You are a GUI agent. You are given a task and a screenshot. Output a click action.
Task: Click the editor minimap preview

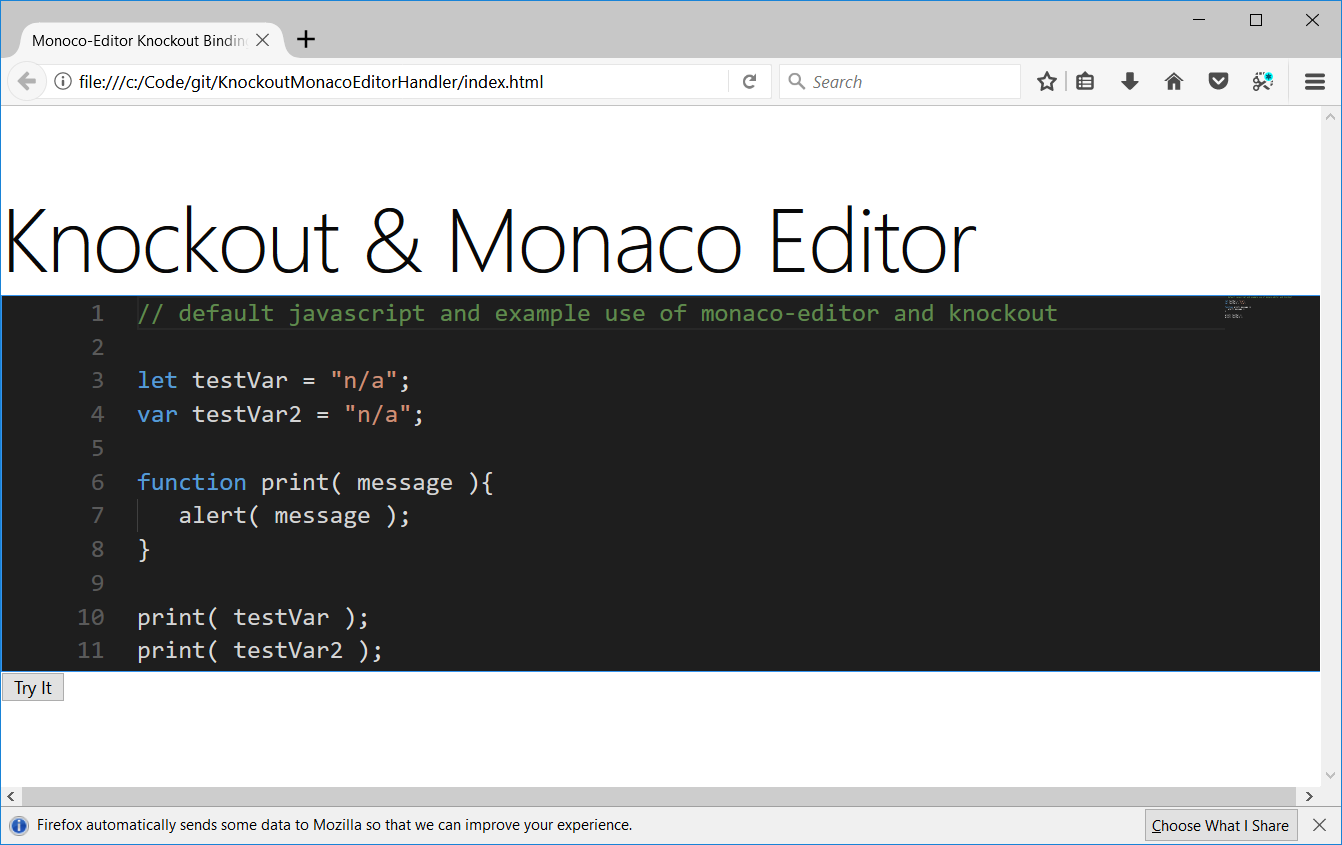[1259, 307]
